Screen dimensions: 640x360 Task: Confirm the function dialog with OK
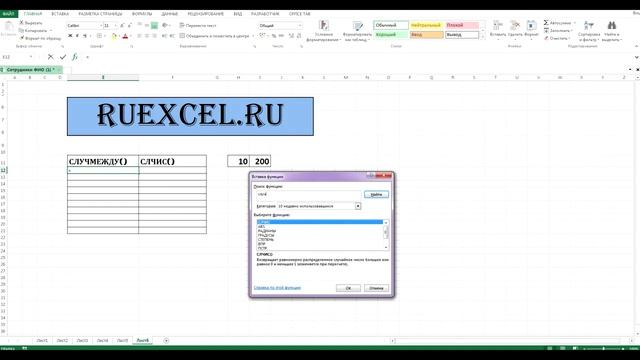[x=348, y=288]
